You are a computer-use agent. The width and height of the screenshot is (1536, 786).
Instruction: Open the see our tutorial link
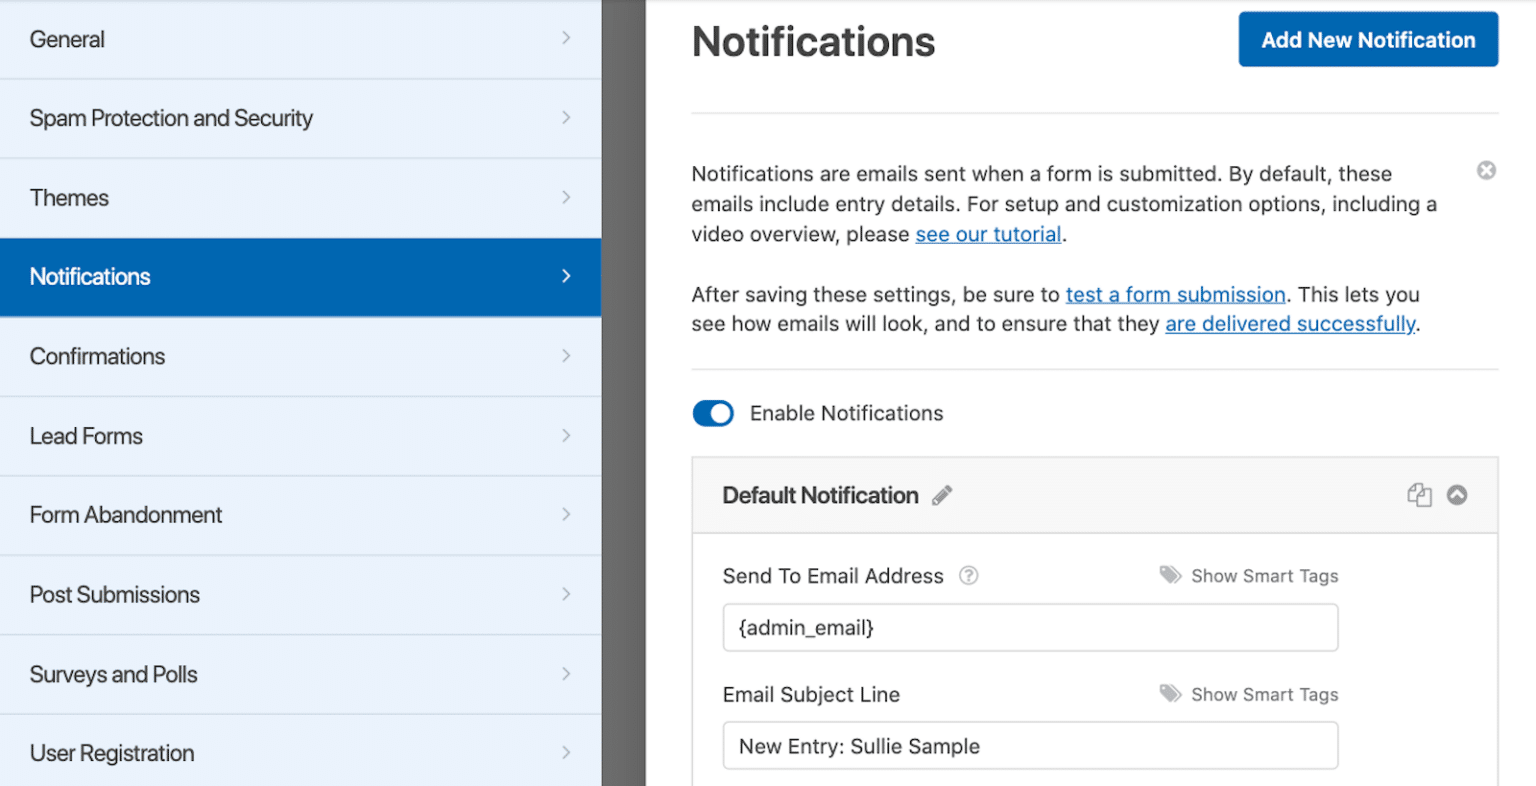tap(987, 234)
